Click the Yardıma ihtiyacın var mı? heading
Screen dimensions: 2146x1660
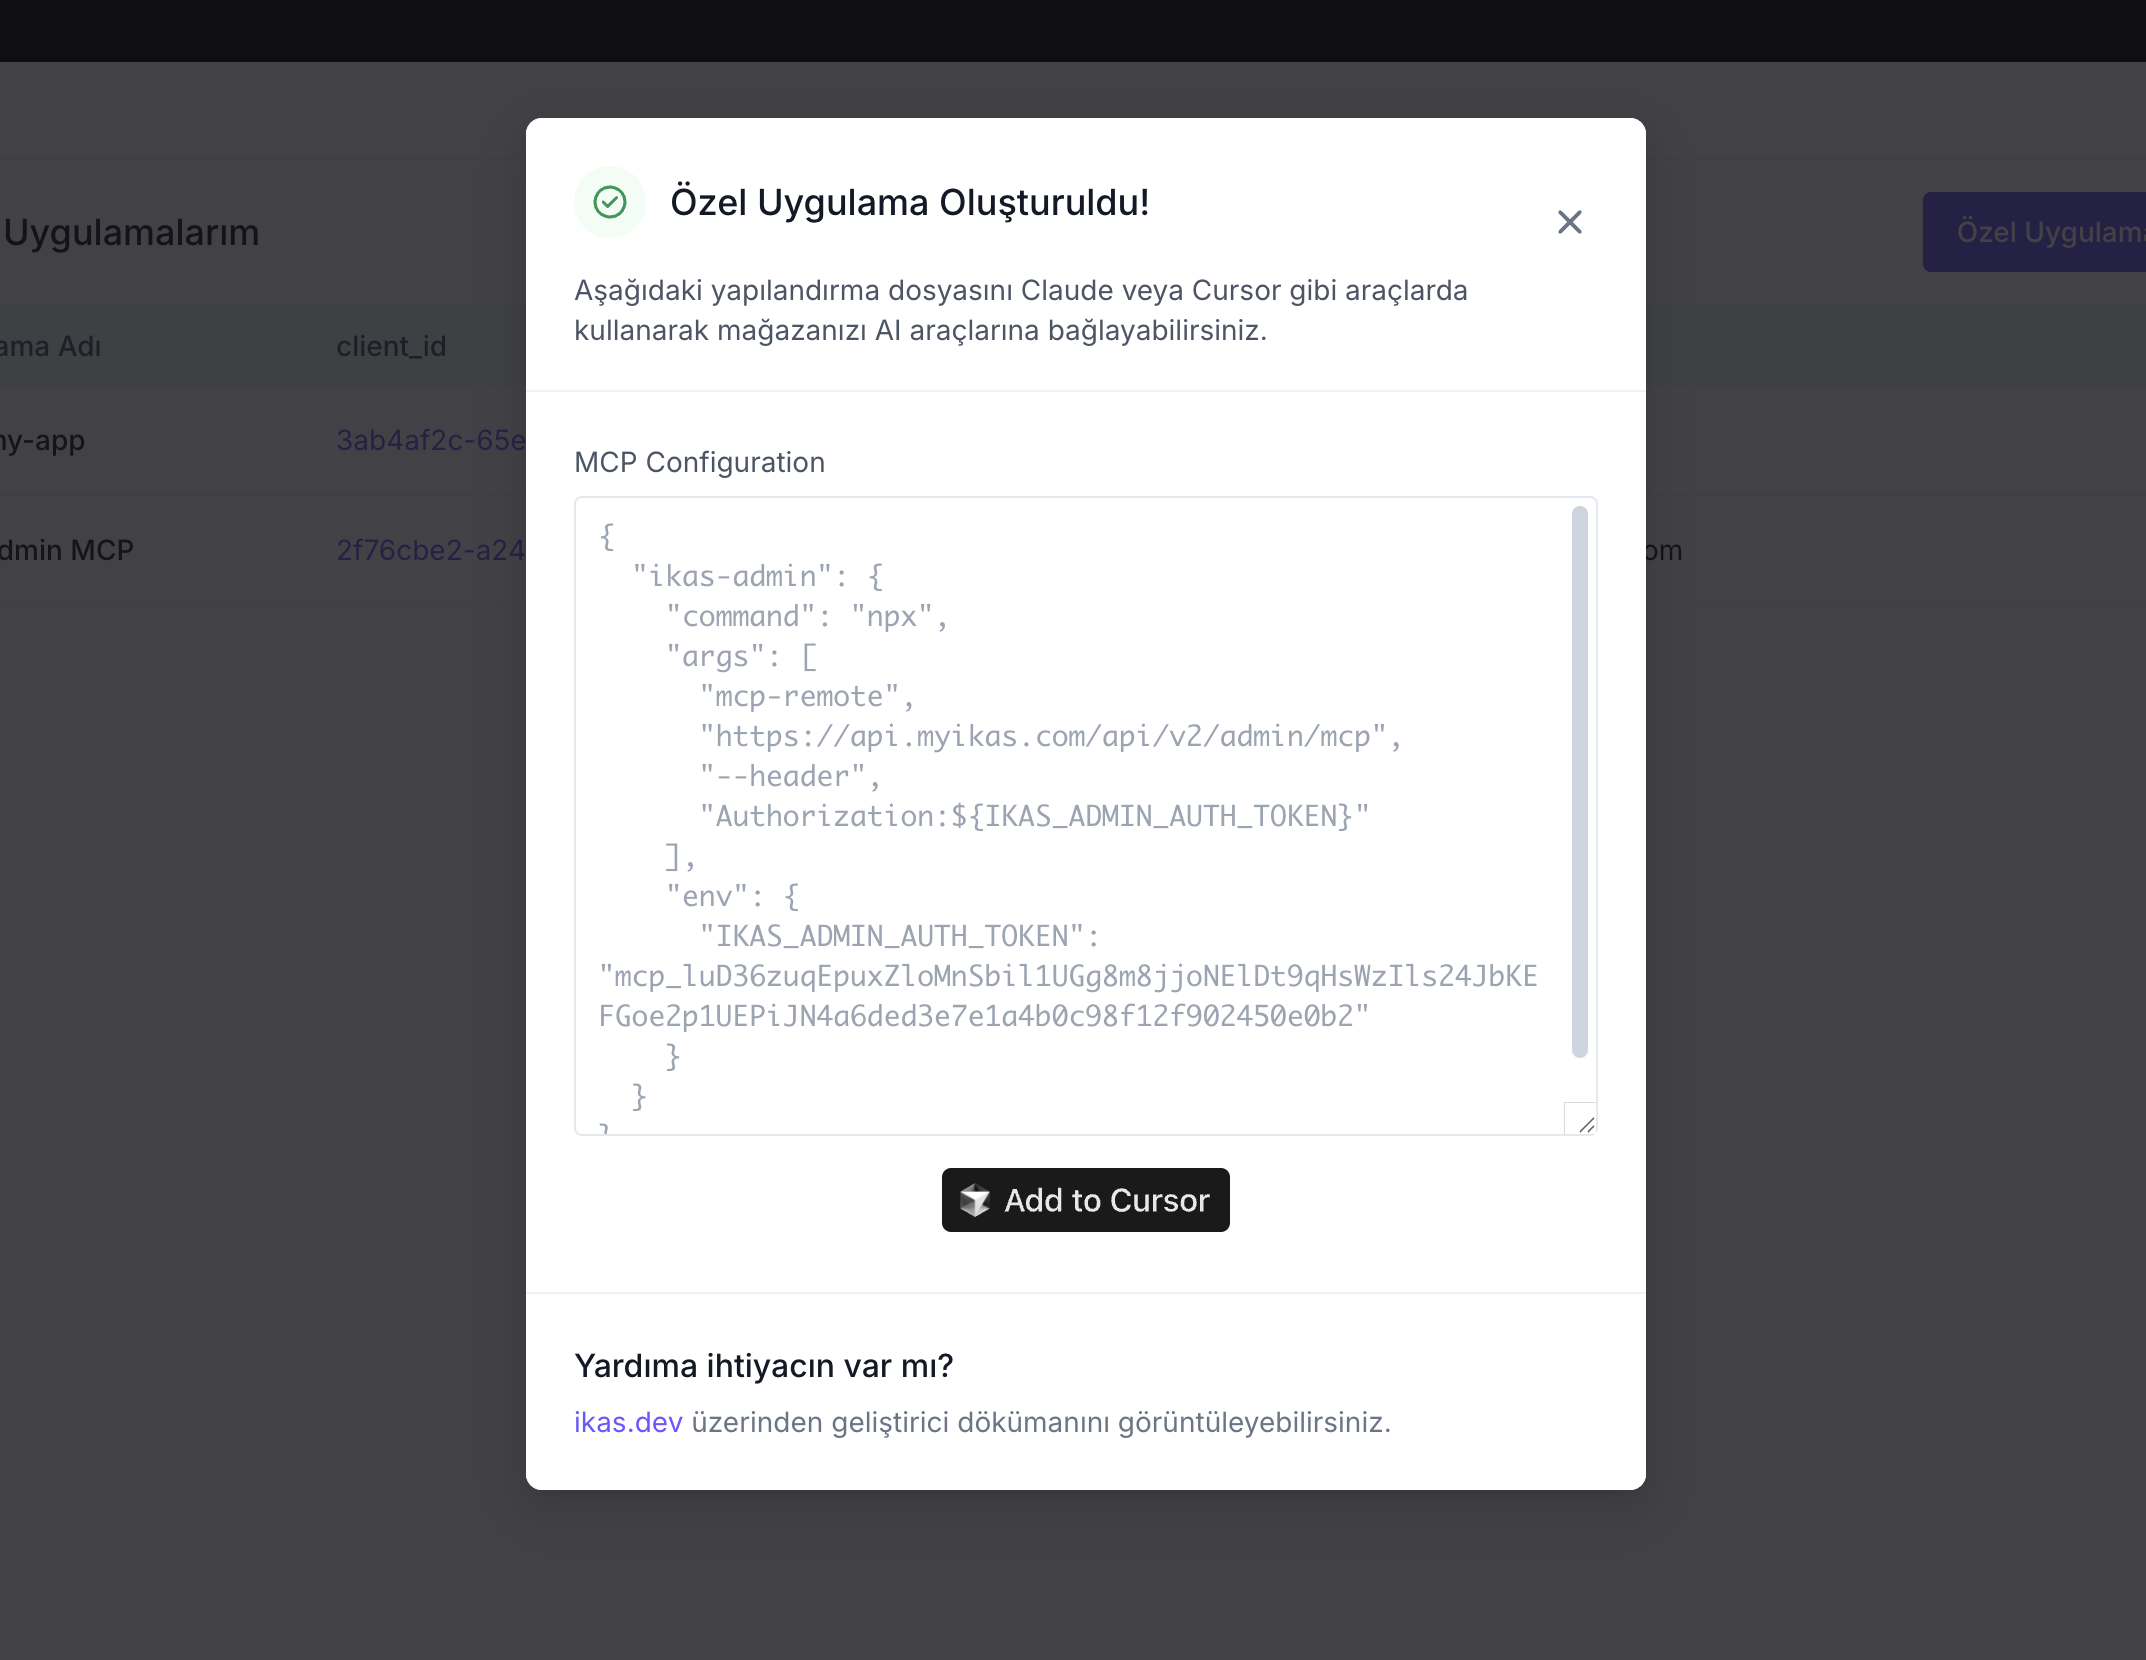coord(763,1365)
